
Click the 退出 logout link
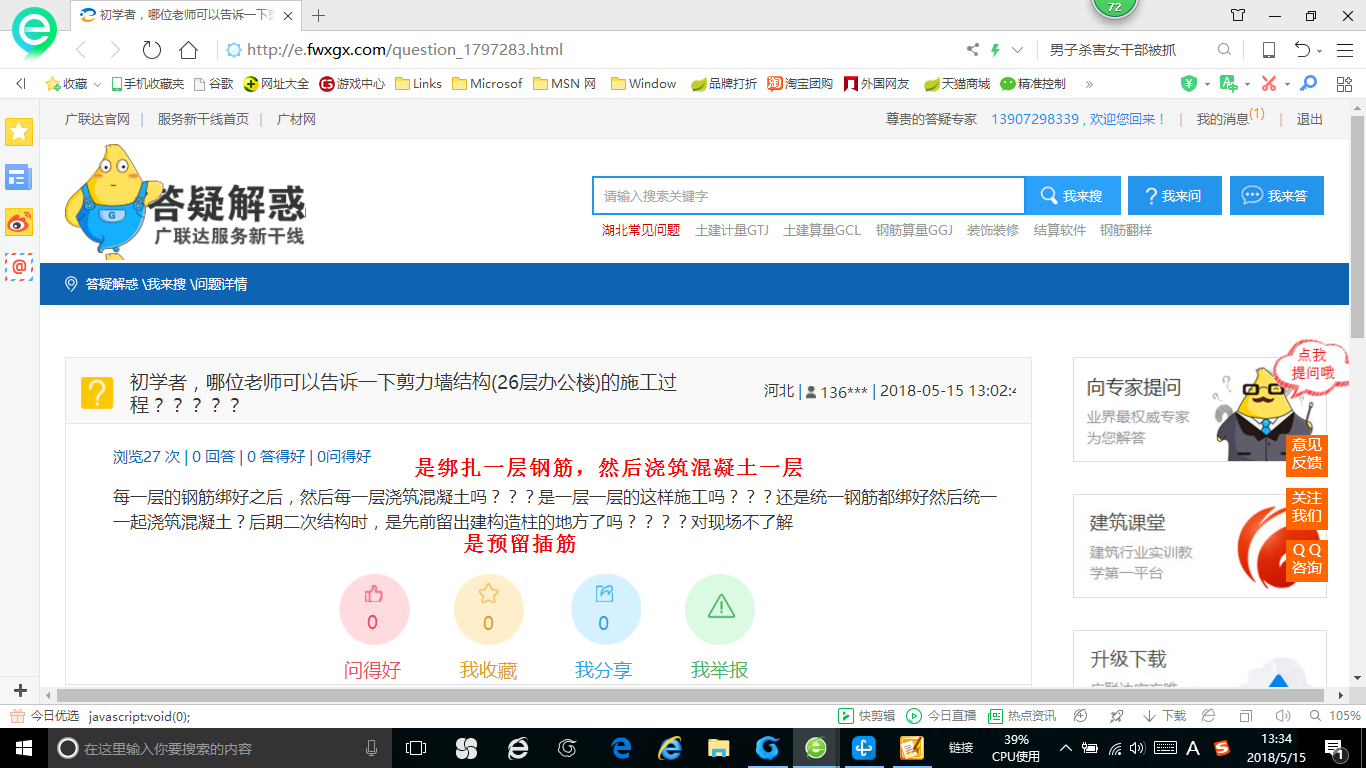point(1310,119)
